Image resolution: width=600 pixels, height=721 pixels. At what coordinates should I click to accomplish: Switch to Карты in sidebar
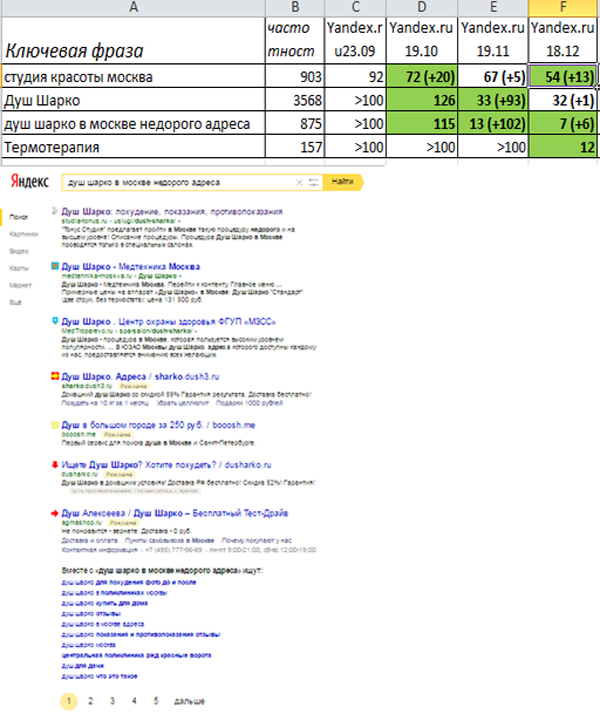(19, 268)
